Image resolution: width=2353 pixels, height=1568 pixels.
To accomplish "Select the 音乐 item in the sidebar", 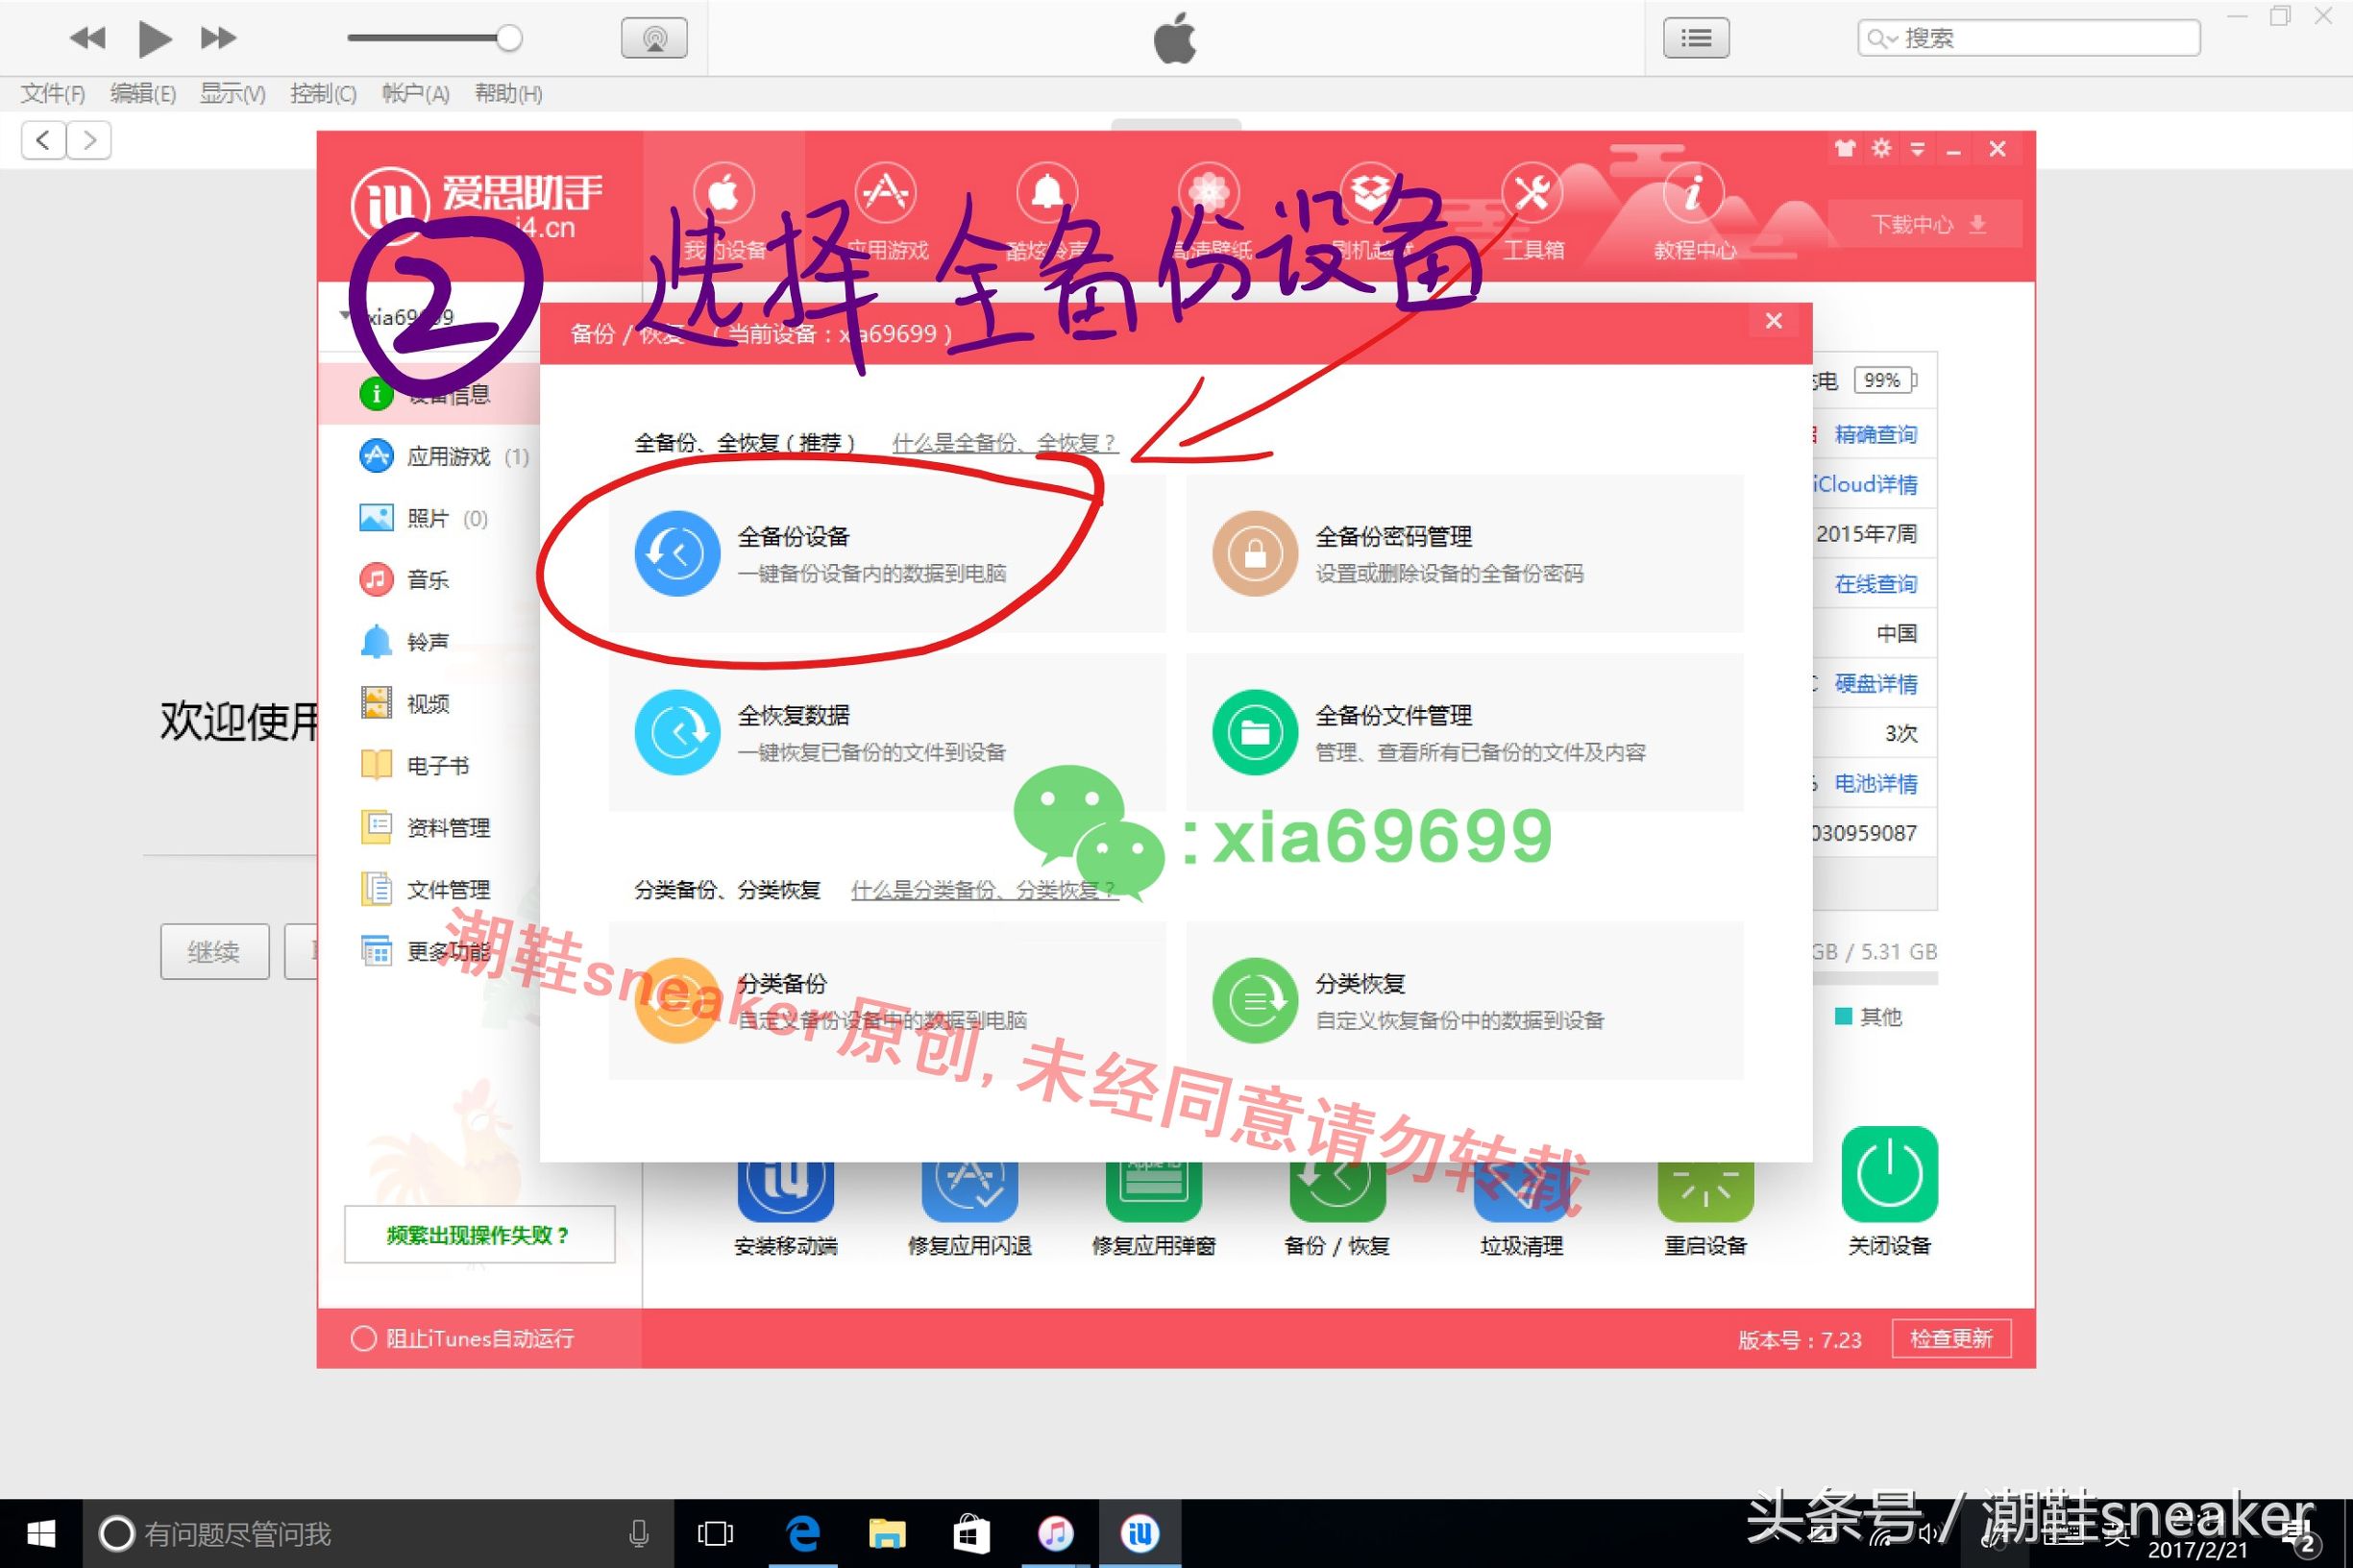I will [x=427, y=580].
